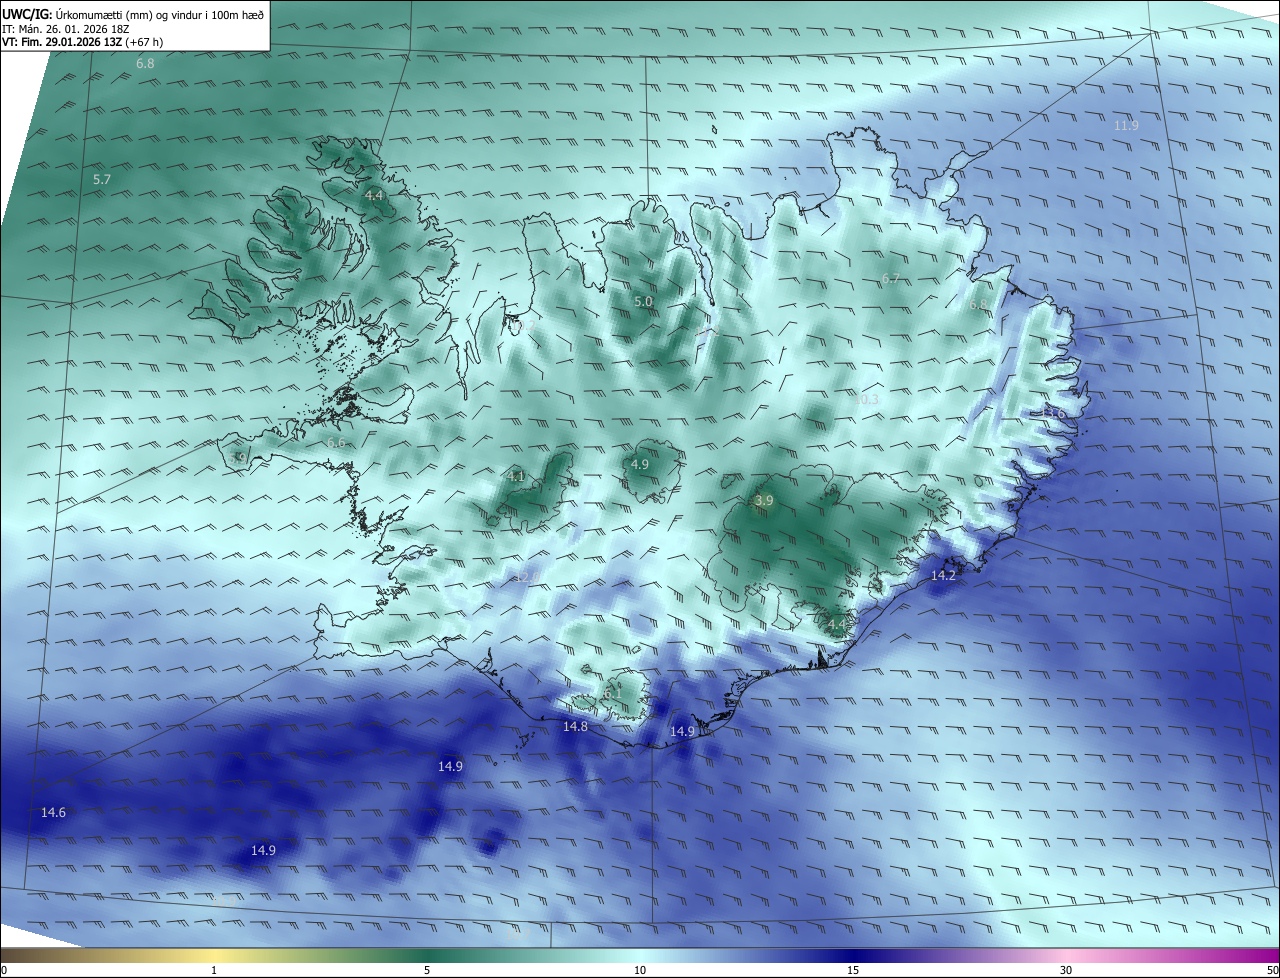Click the color scale tick label 5
Viewport: 1280px width, 978px height.
[x=427, y=970]
